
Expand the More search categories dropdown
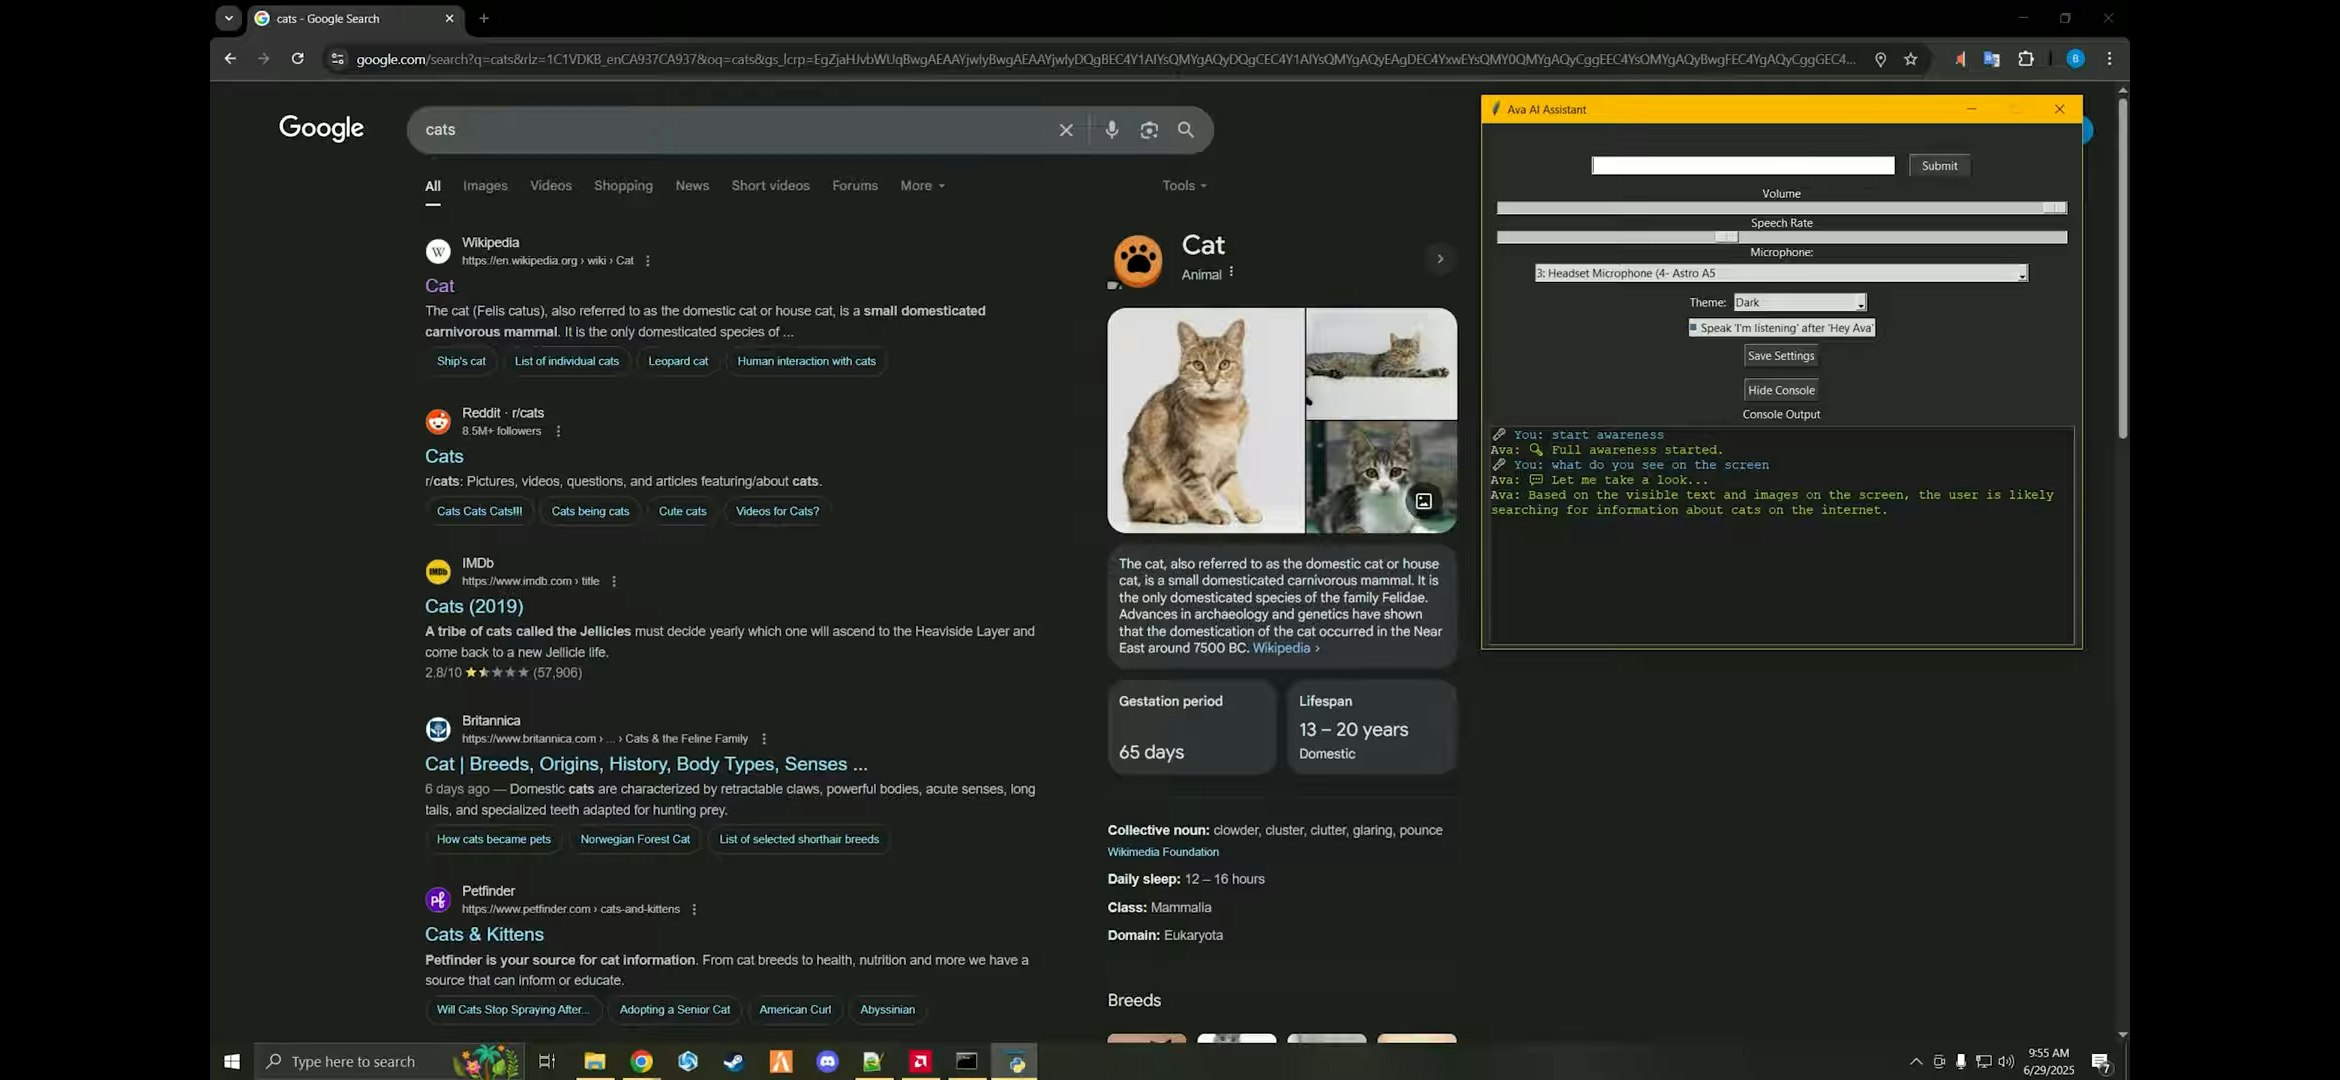(x=920, y=185)
